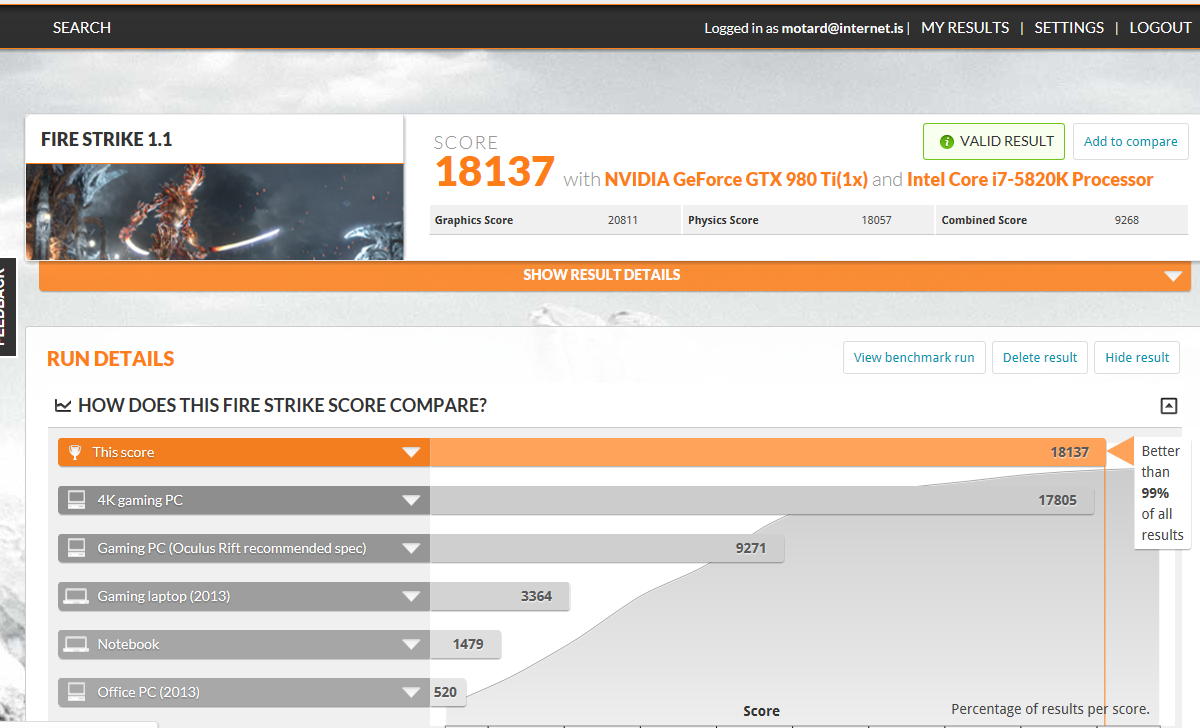Screen dimensions: 1200x728
Task: Go to MY RESULTS
Action: pyautogui.click(x=964, y=27)
